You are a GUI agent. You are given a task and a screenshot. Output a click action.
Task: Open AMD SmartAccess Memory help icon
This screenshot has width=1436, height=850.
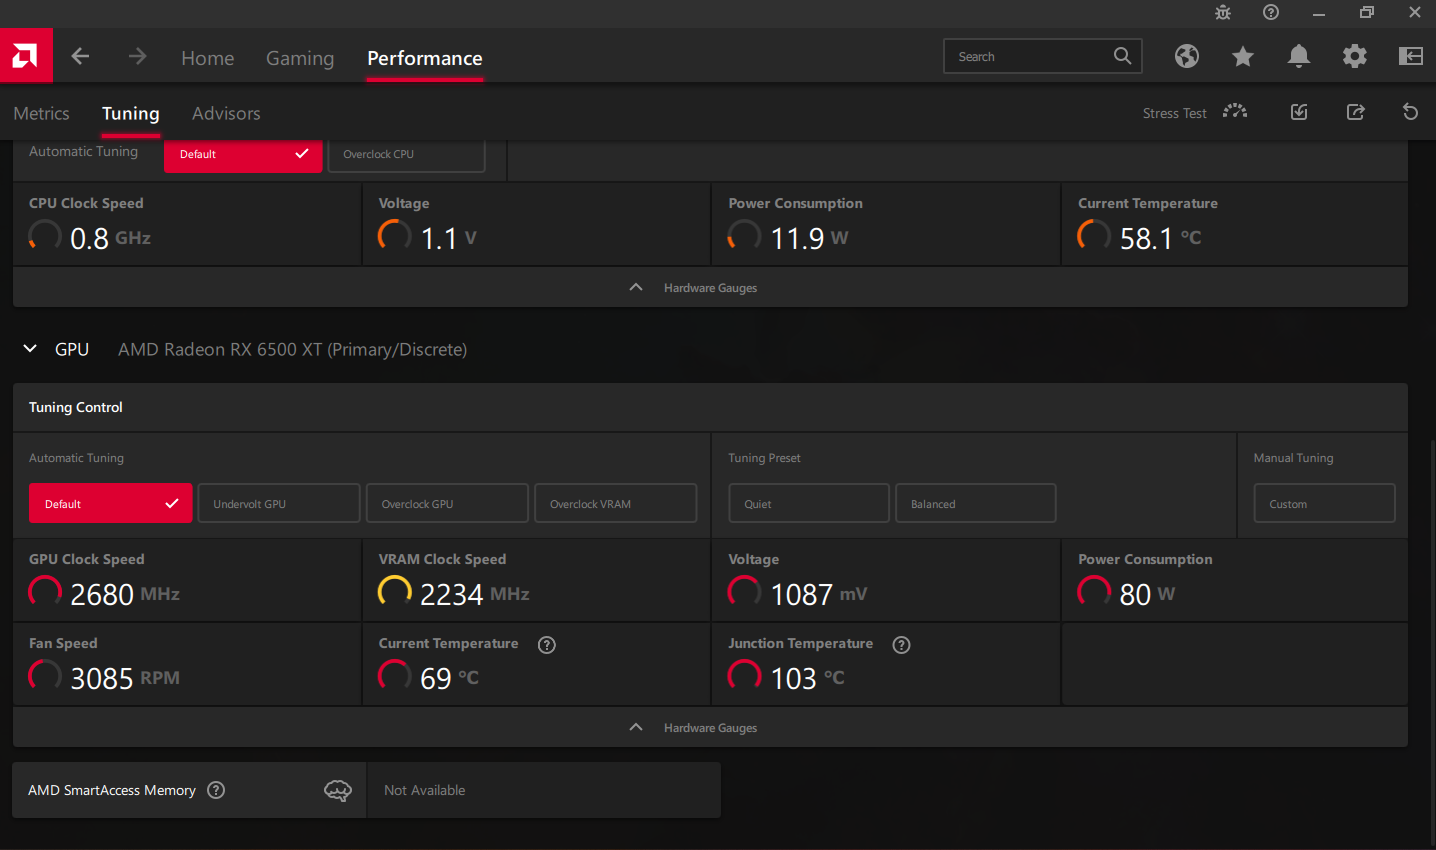[x=216, y=790]
